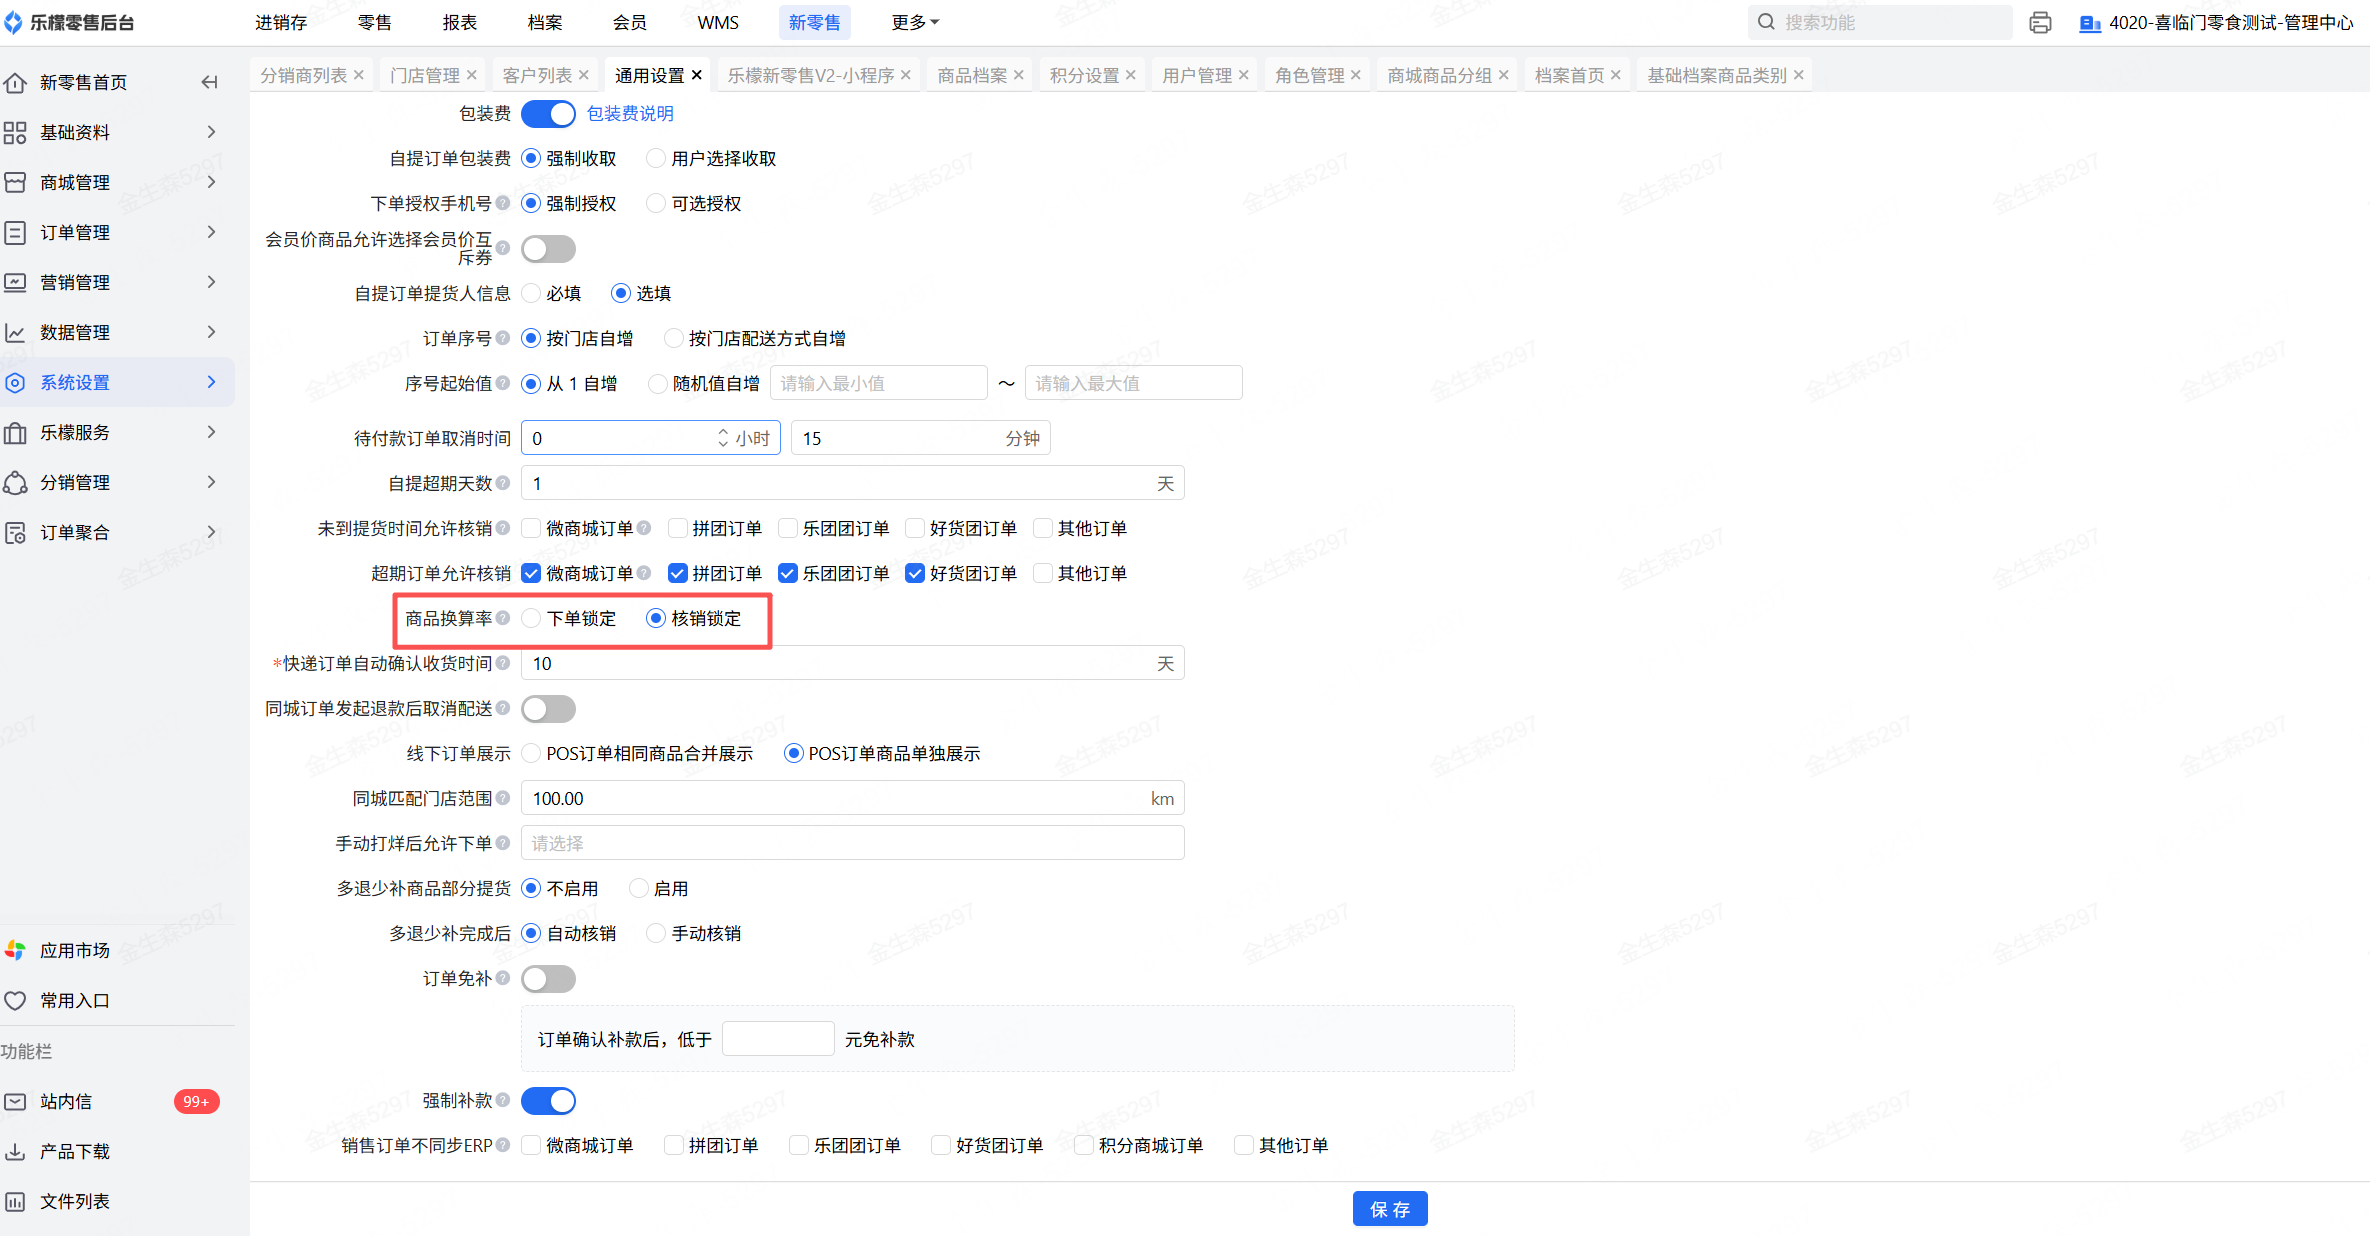Toggle off the 包装费 switch
The image size is (2370, 1236).
point(548,114)
